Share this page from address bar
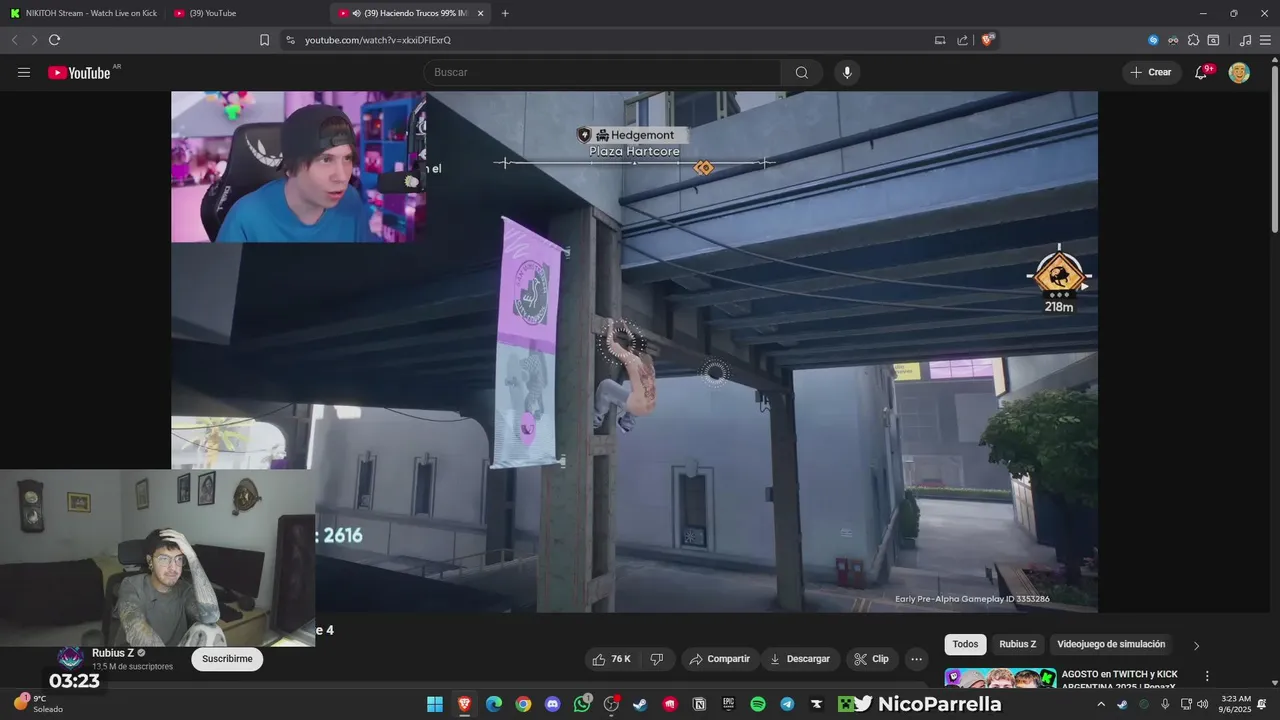The width and height of the screenshot is (1280, 720). tap(962, 40)
